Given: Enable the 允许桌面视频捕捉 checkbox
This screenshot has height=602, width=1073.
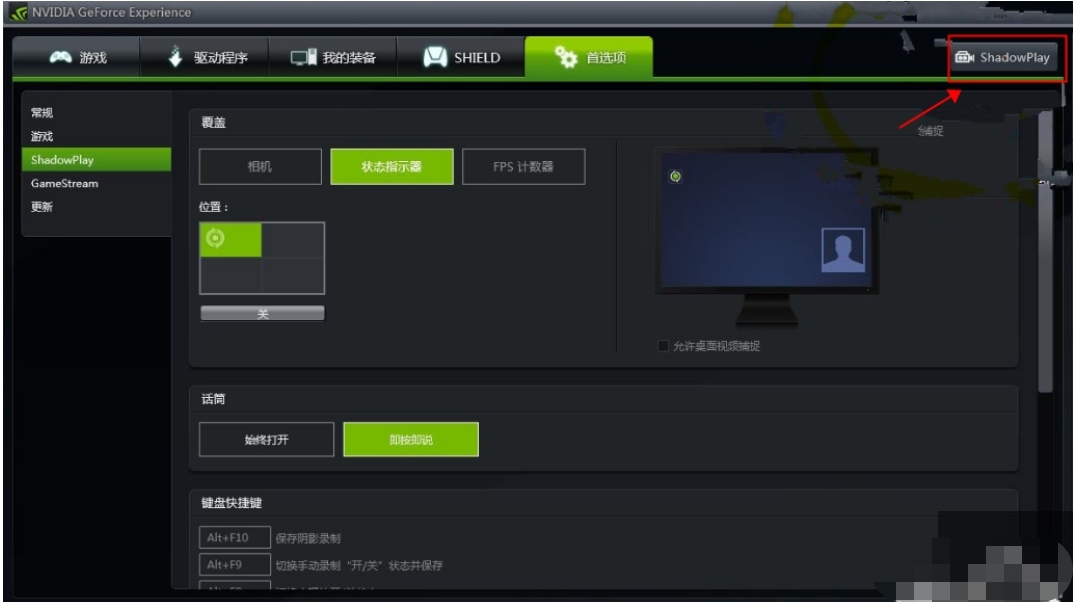Looking at the screenshot, I should point(662,345).
